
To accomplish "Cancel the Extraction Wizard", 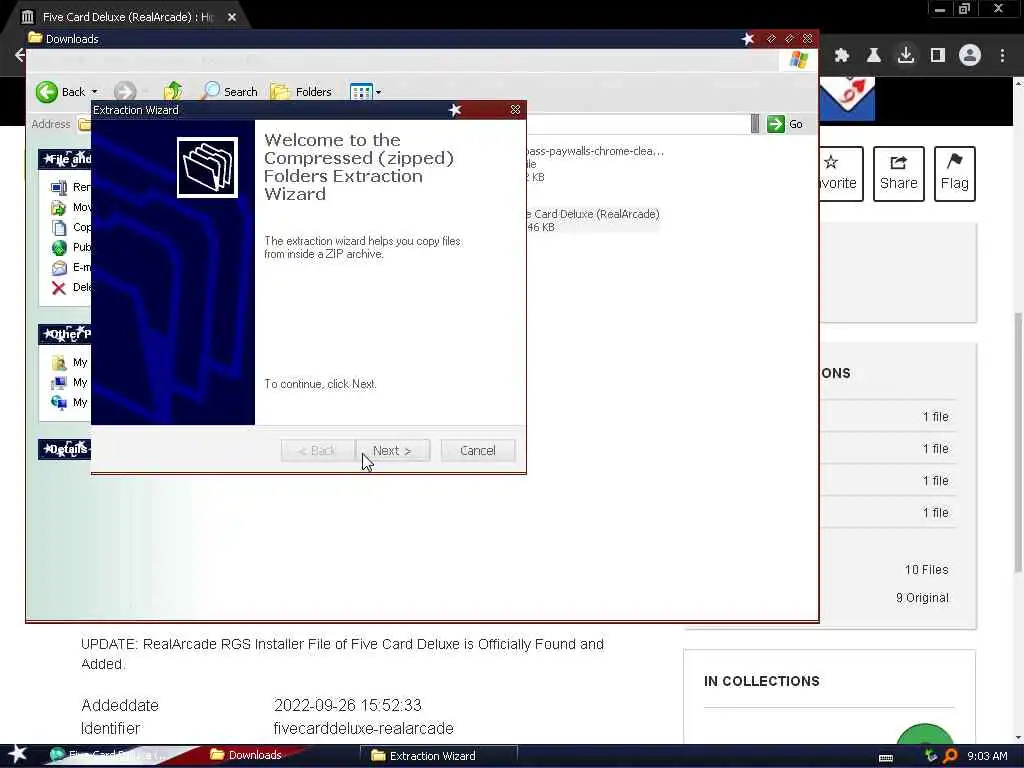I will (x=477, y=451).
